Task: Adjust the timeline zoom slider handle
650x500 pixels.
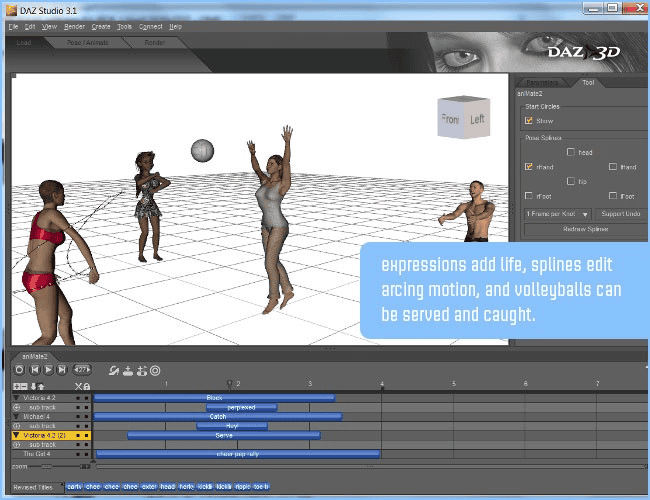Action: point(46,466)
